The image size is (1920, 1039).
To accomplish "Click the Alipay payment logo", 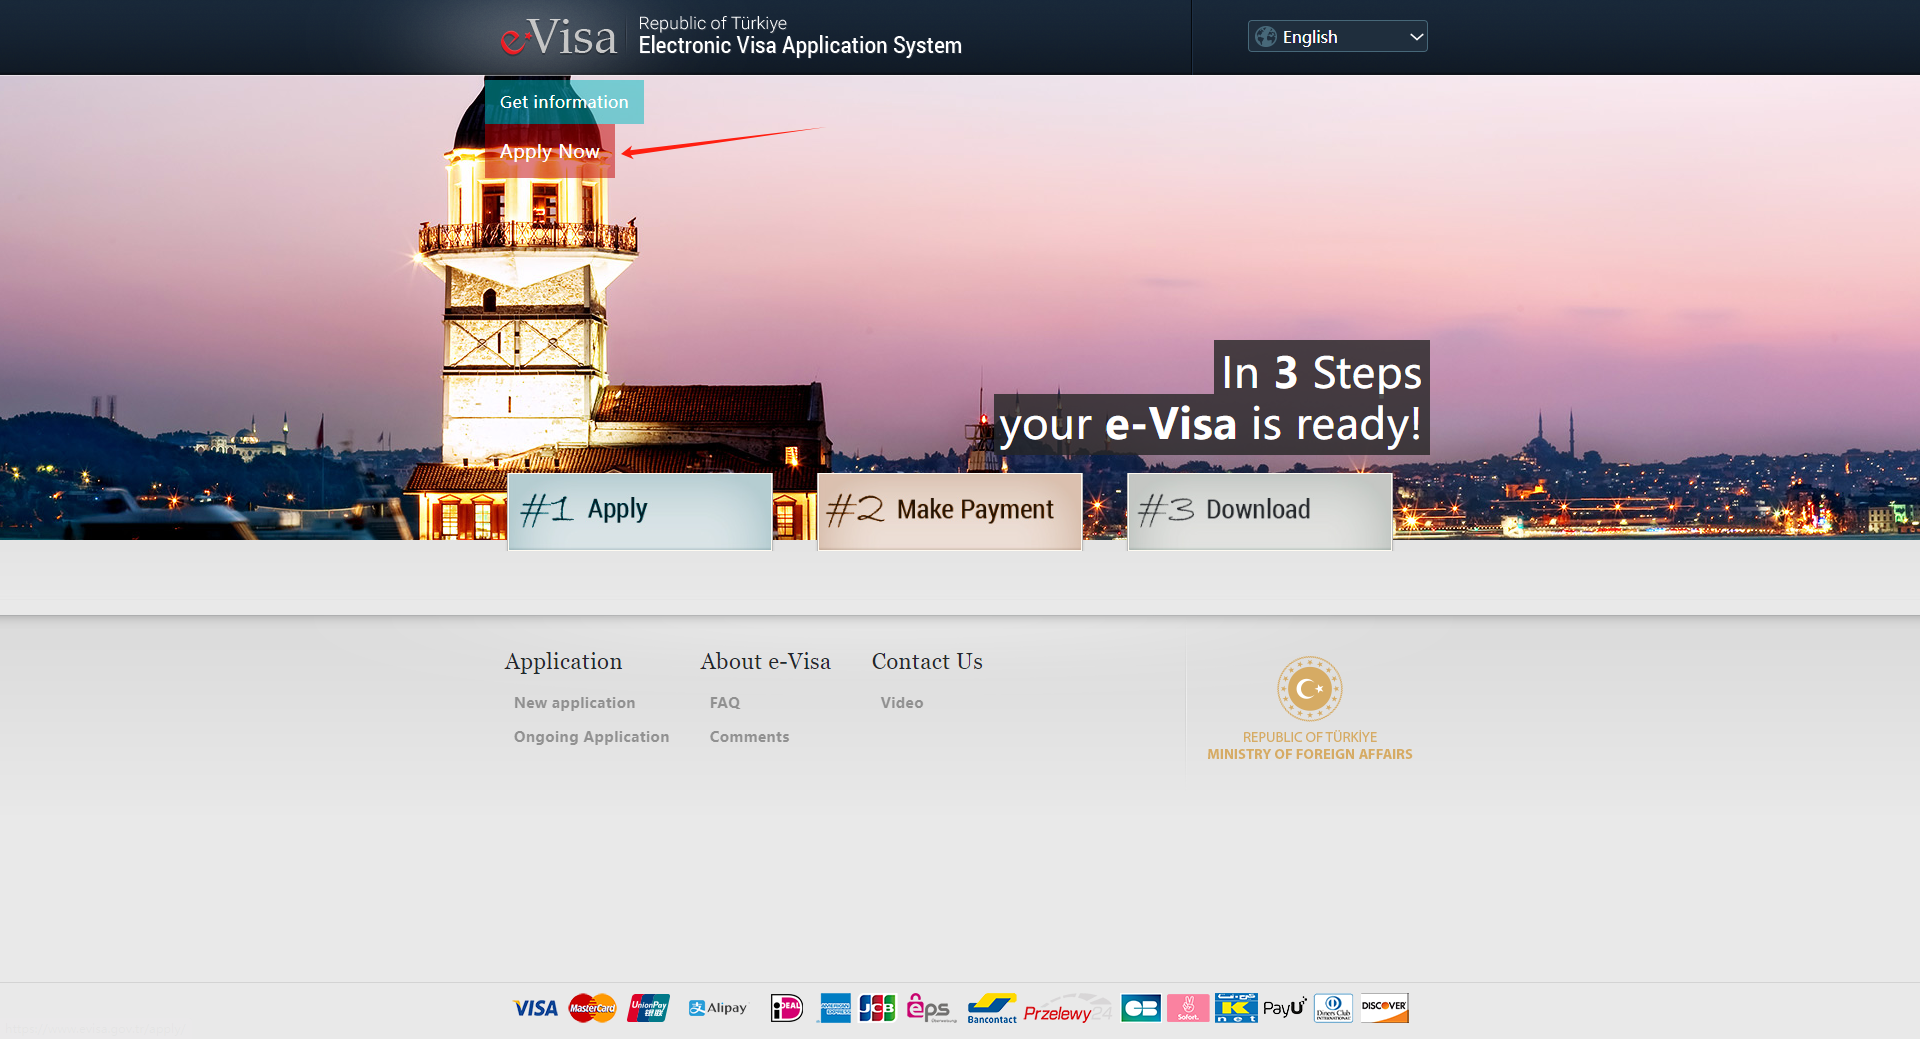I will coord(718,1008).
